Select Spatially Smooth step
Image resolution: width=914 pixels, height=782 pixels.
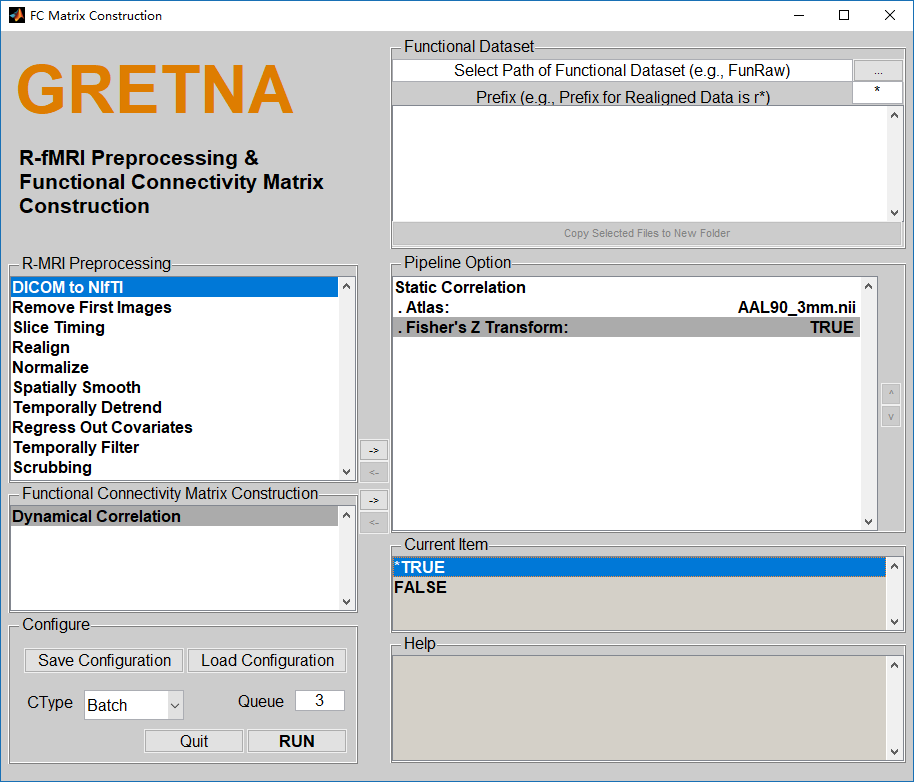click(174, 388)
